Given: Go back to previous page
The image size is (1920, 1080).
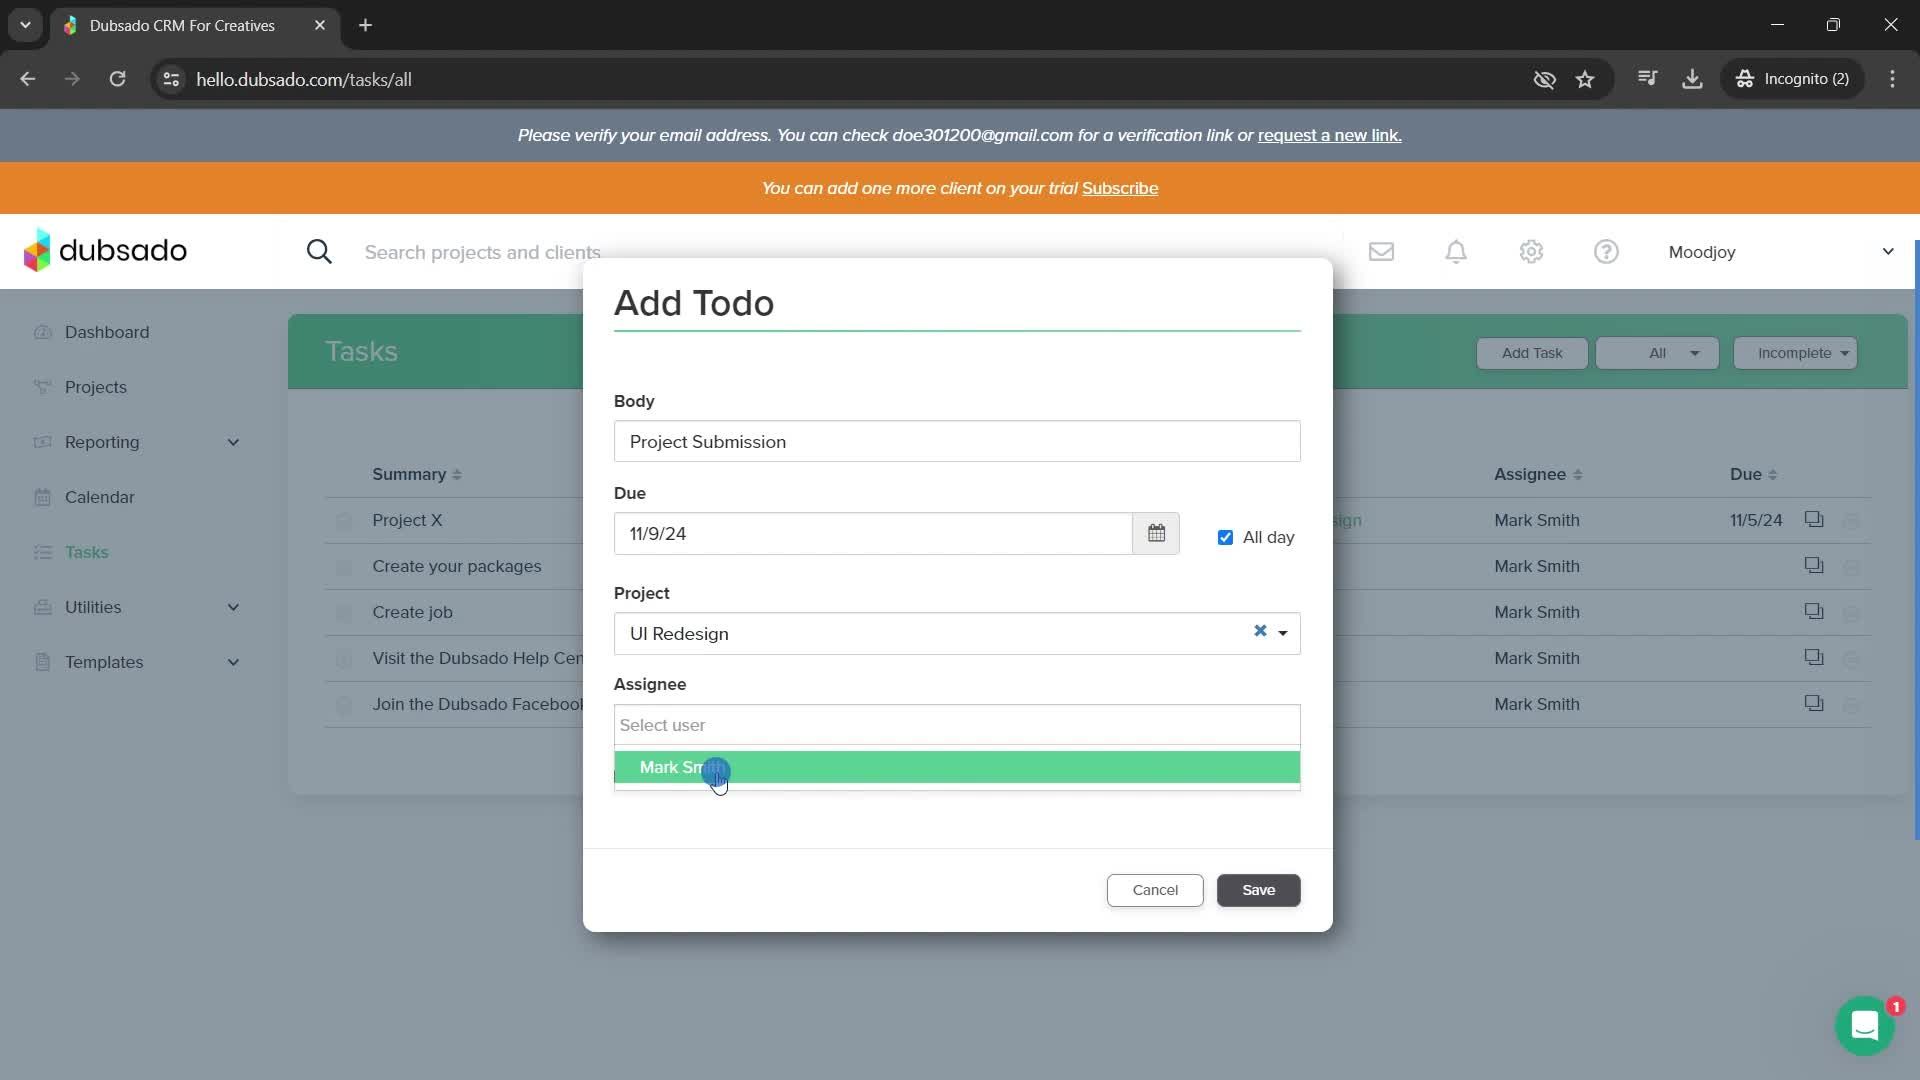Looking at the screenshot, I should tap(28, 79).
